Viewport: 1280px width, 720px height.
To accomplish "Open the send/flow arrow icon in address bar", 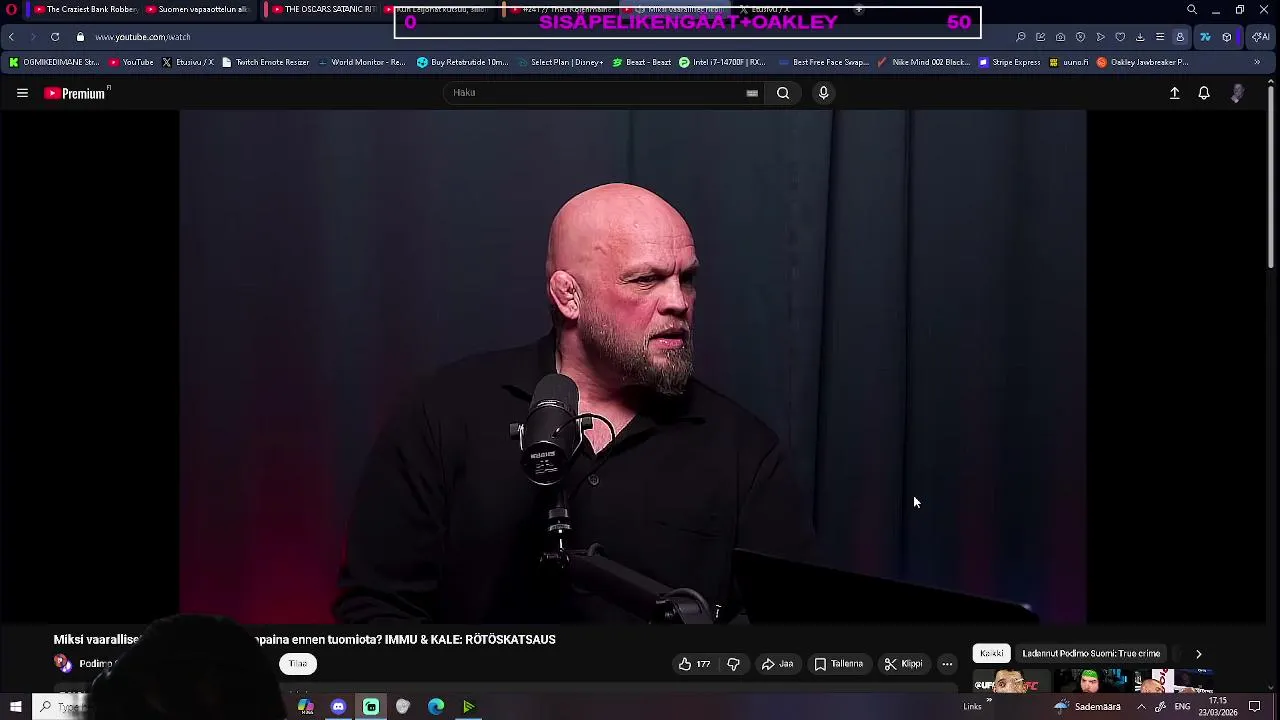I will tap(1100, 37).
